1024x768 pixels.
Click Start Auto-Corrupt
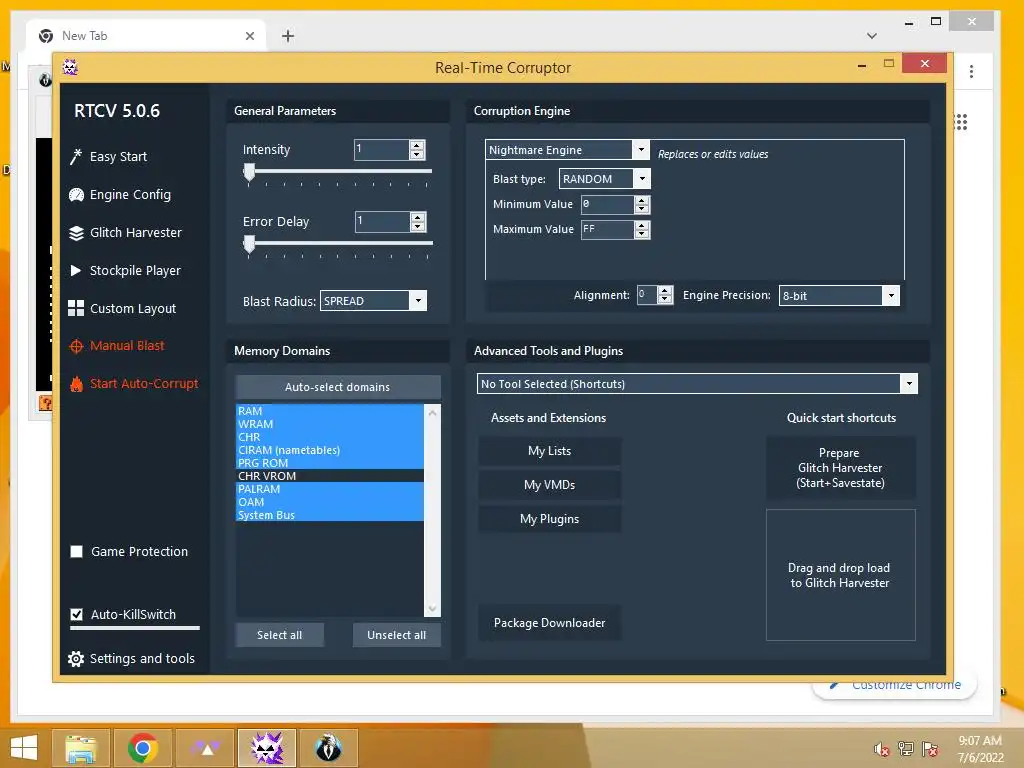(144, 383)
